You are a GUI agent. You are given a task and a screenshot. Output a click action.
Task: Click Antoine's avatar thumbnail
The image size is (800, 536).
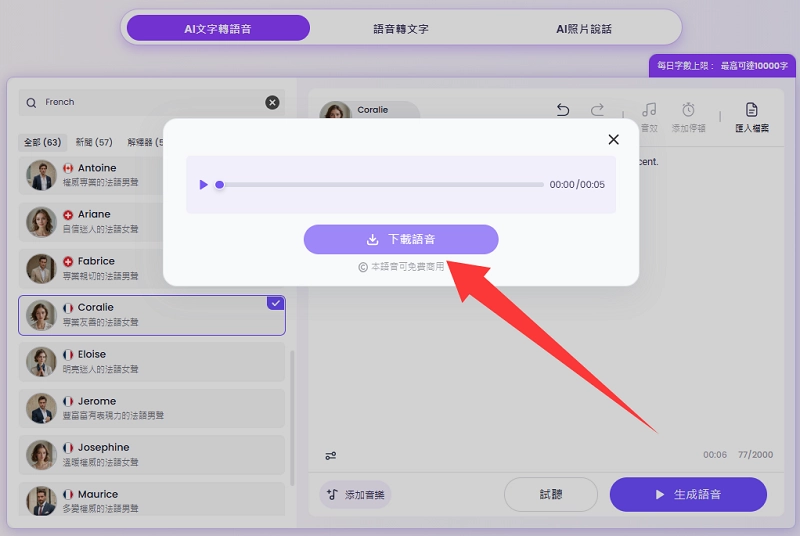(41, 175)
